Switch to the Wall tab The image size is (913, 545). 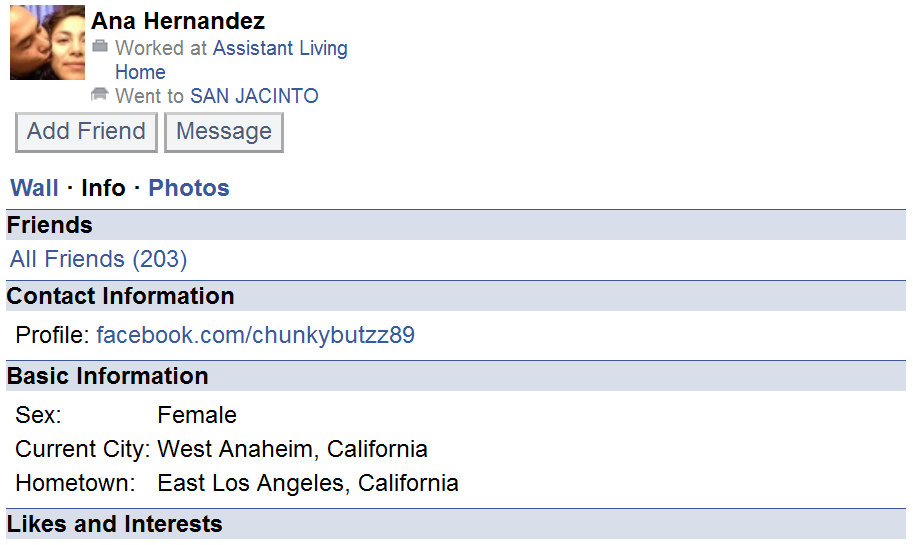click(34, 188)
